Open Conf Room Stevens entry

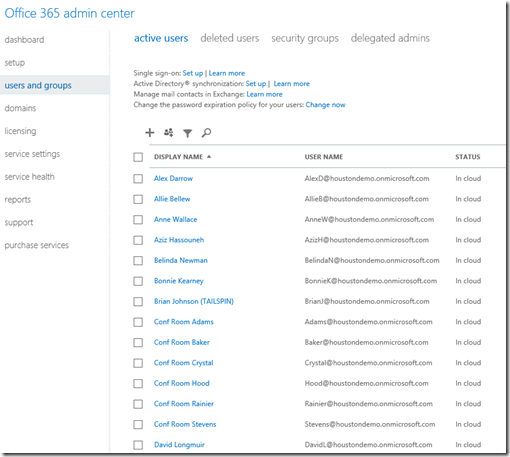coord(185,424)
